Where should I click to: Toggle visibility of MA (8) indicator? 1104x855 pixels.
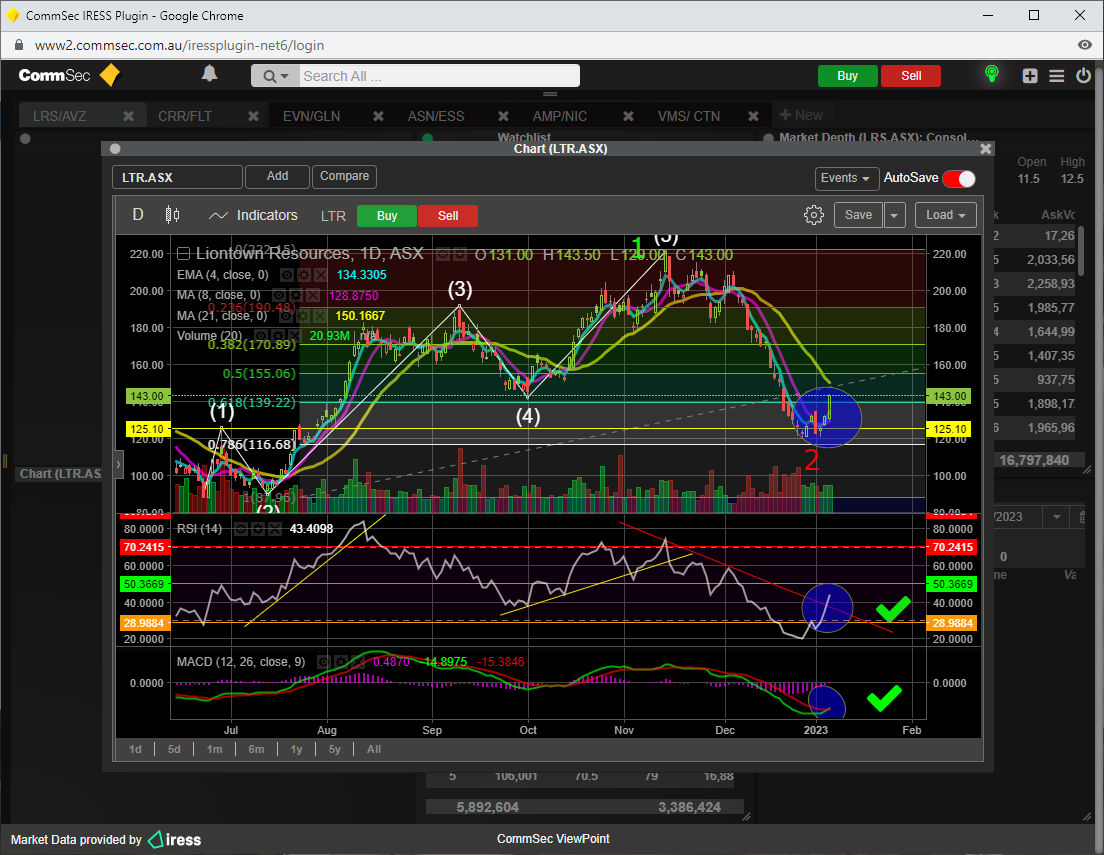coord(279,295)
